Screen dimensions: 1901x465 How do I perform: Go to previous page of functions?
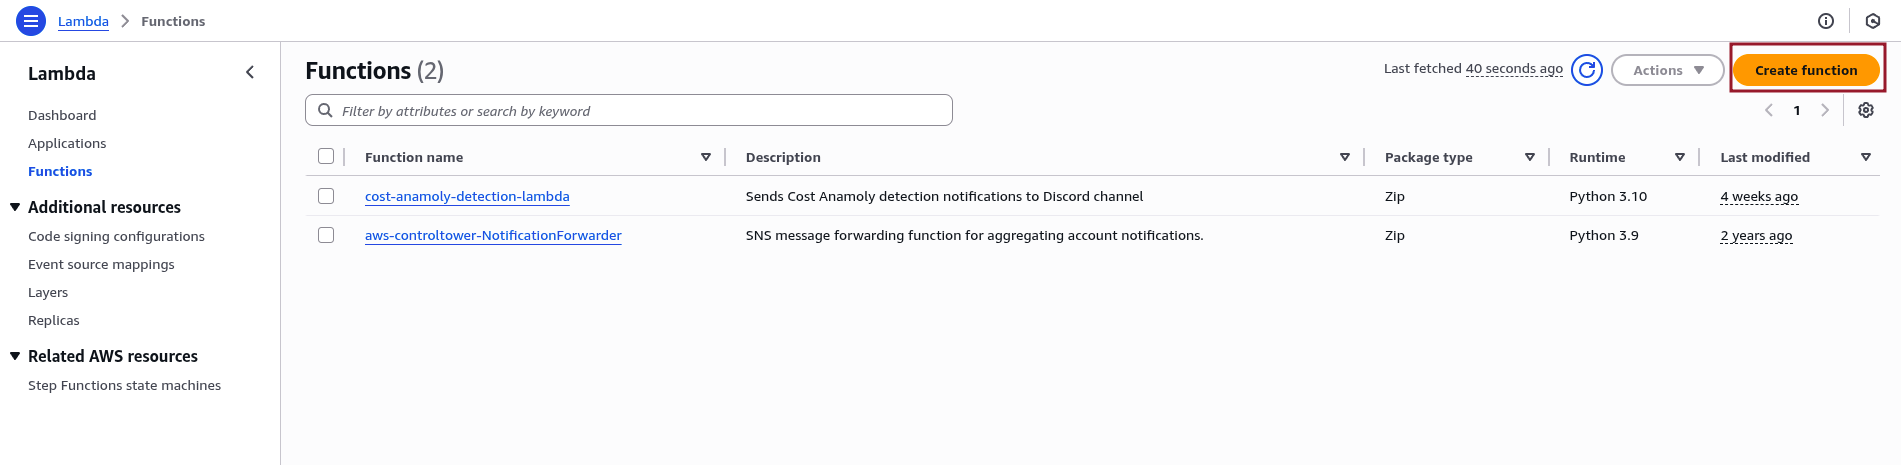pos(1769,110)
